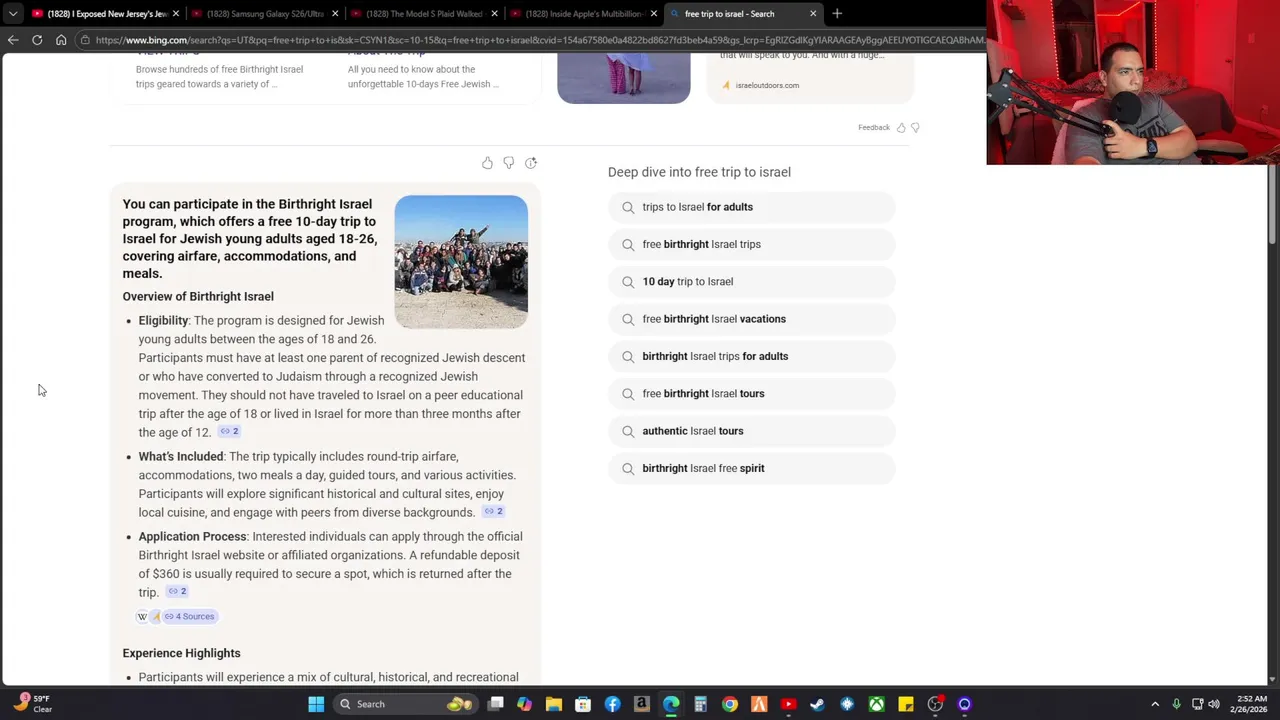1280x720 pixels.
Task: Search '10 day trip to Israel' suggestion
Action: point(751,282)
